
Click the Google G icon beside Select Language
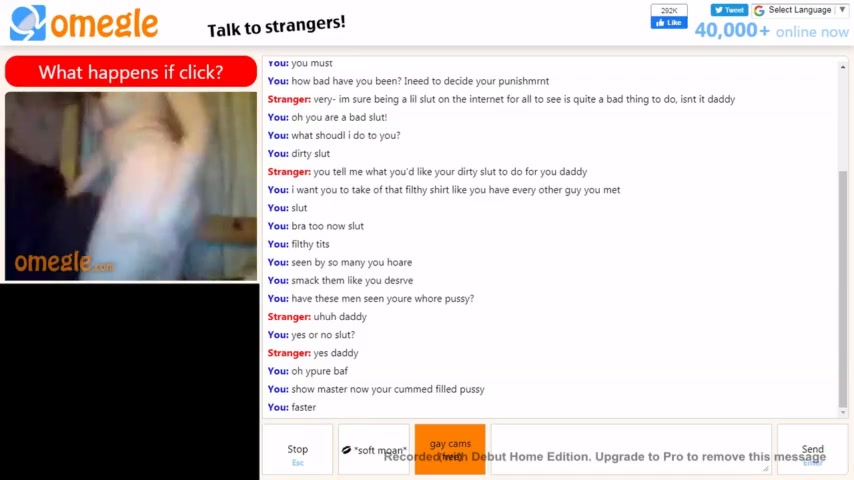click(x=759, y=10)
